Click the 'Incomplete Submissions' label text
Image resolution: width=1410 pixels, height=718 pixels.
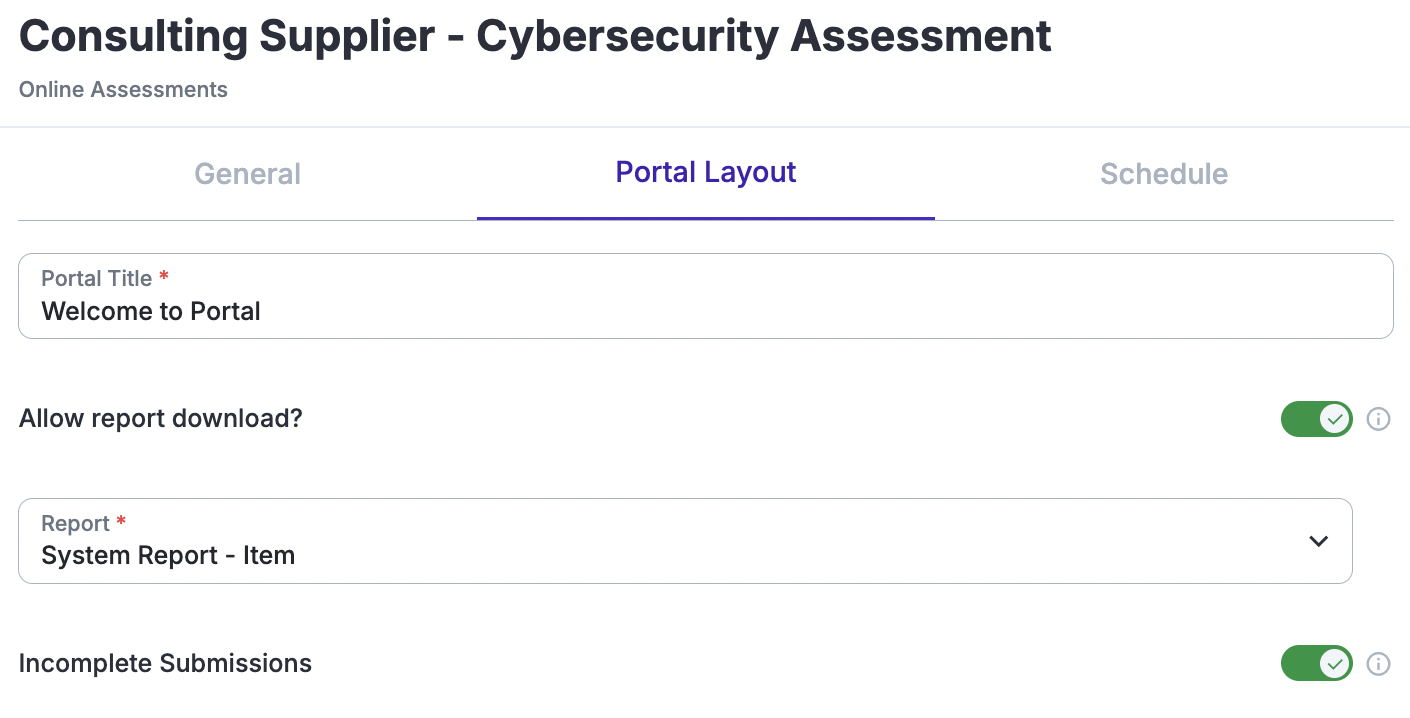[x=165, y=664]
